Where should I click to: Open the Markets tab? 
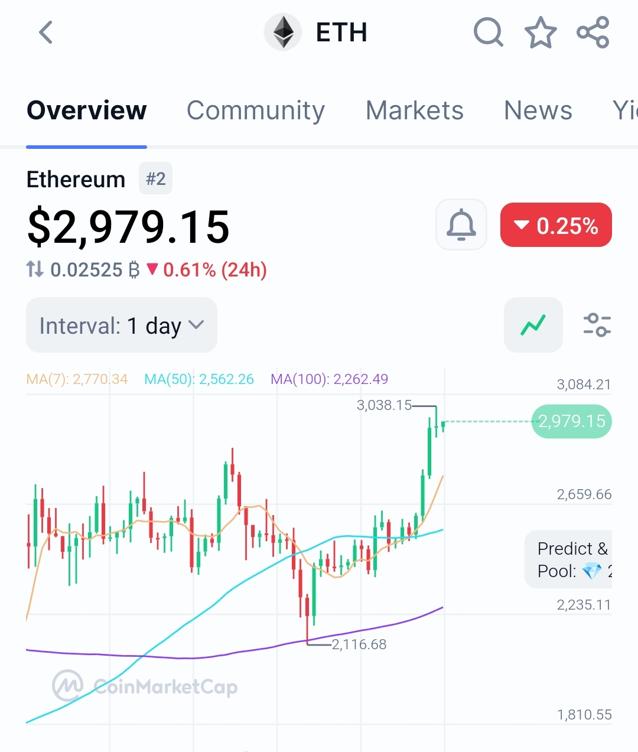tap(414, 110)
